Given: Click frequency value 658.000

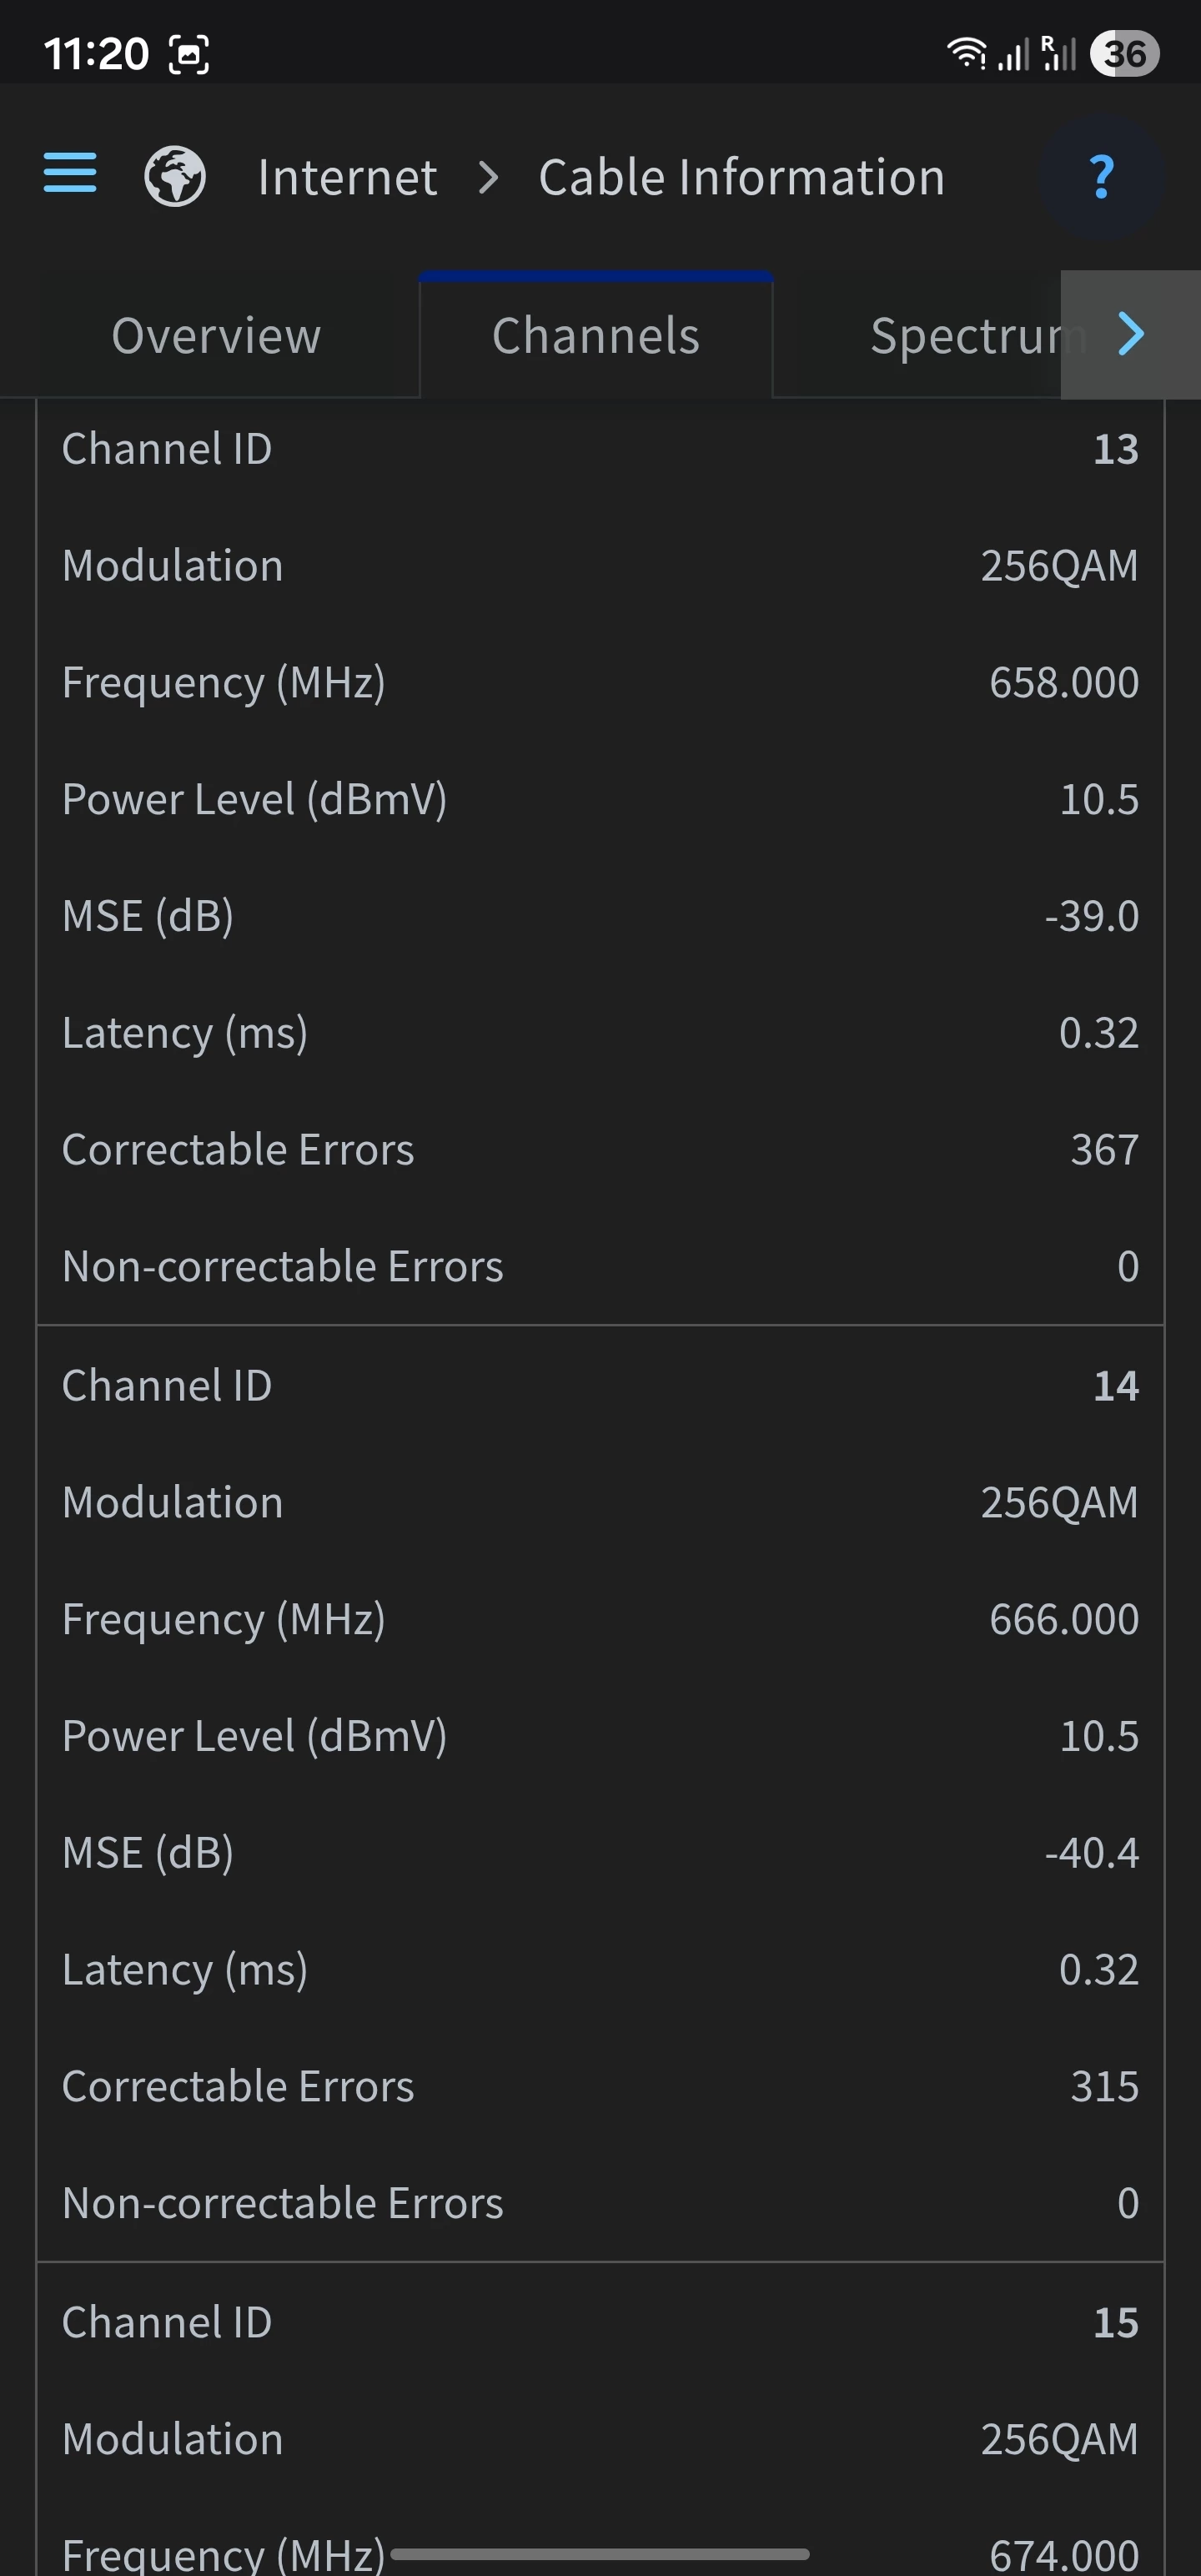Looking at the screenshot, I should click(1063, 683).
